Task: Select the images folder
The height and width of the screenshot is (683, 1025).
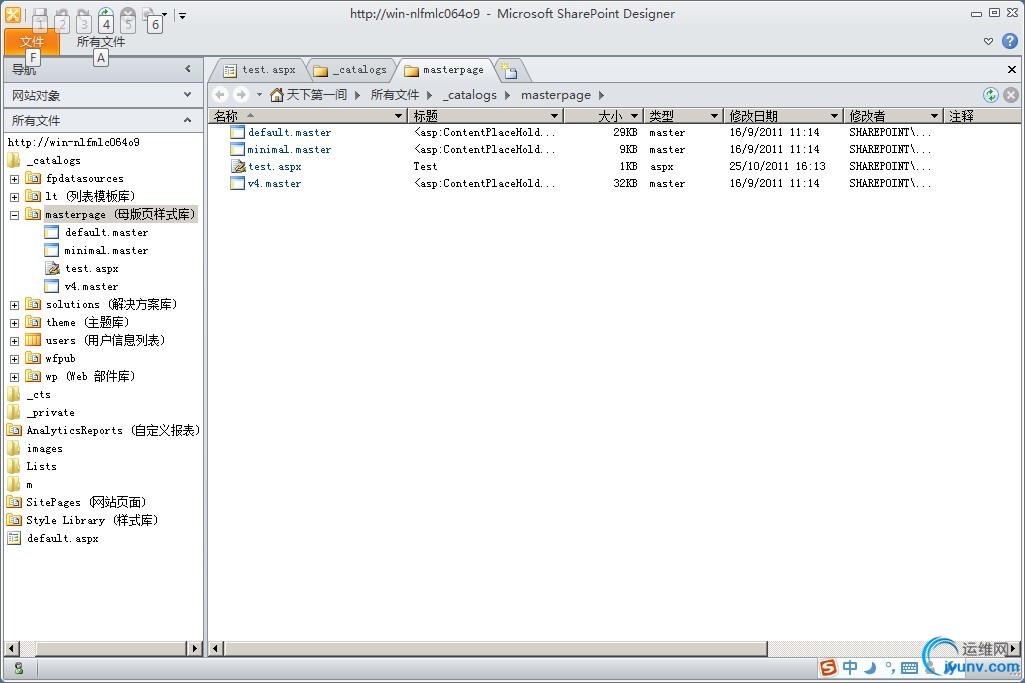Action: point(44,448)
